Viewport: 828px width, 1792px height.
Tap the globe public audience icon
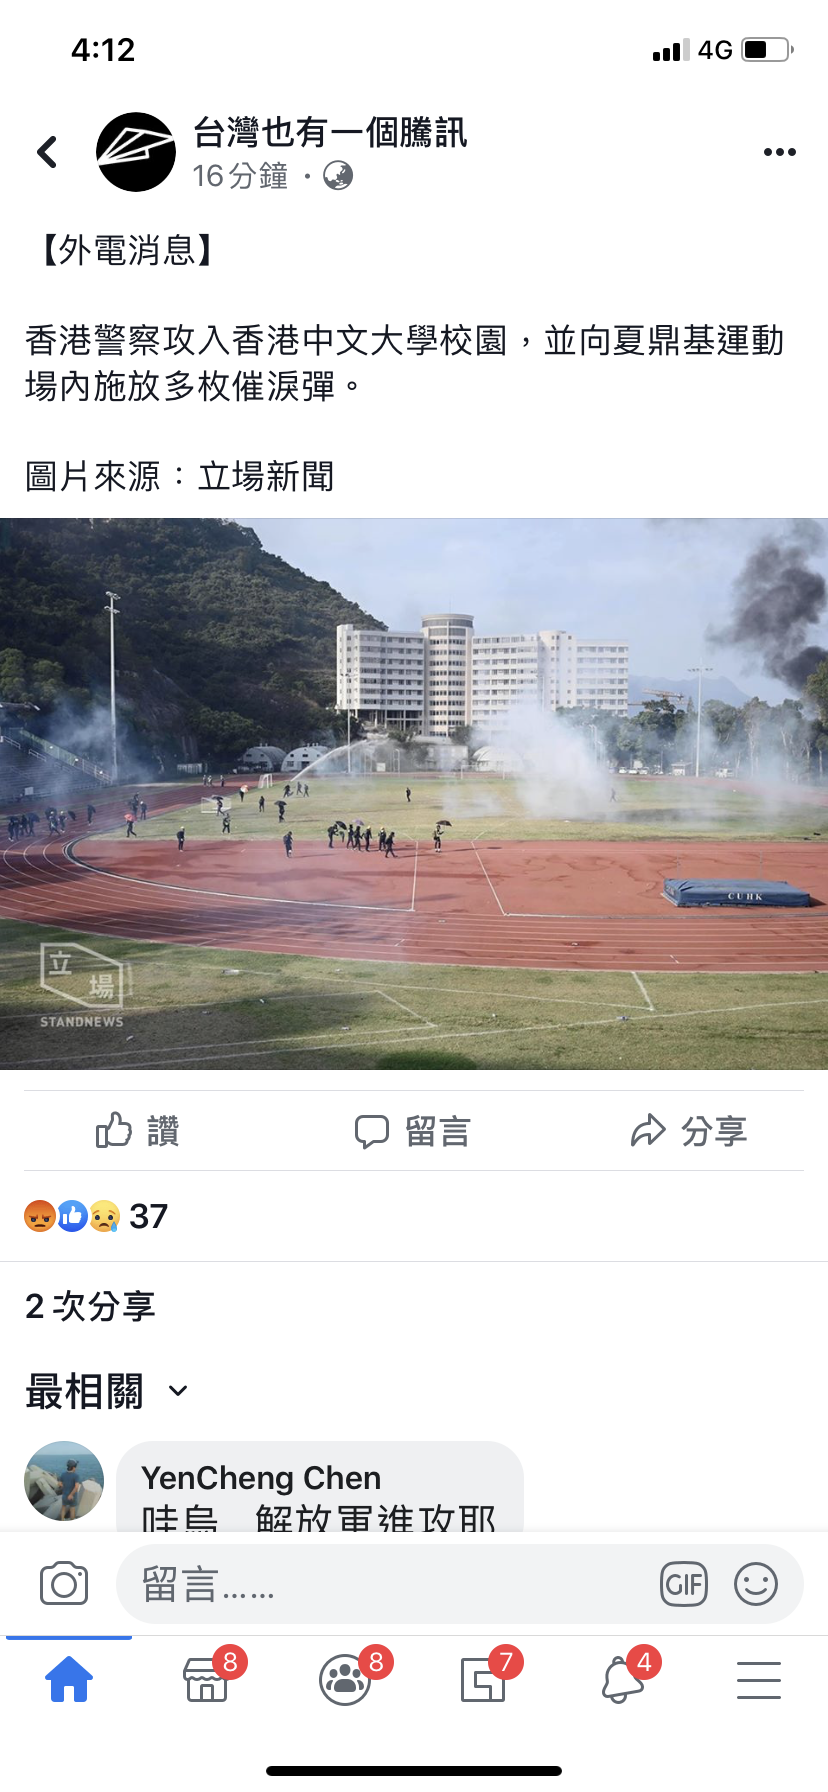click(338, 177)
